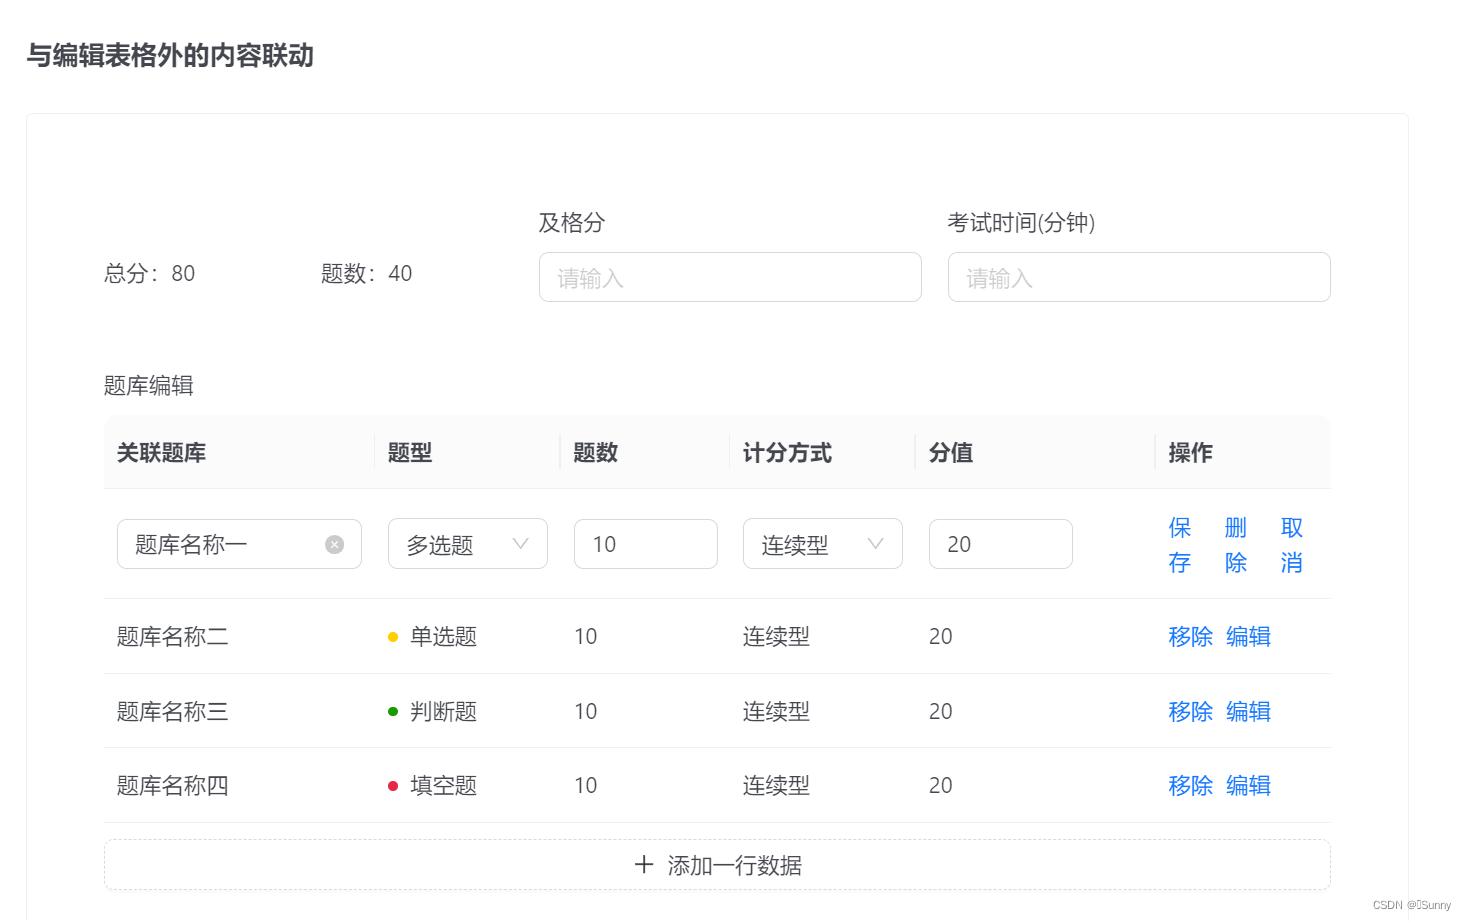
Task: Click the 题数 input containing 10
Action: point(645,544)
